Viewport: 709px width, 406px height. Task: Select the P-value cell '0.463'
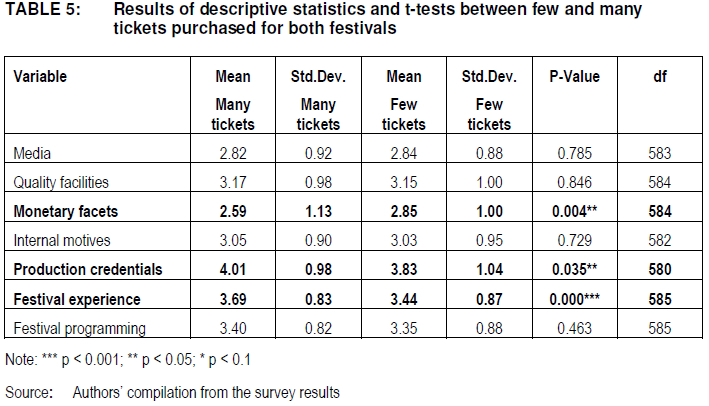(x=573, y=328)
